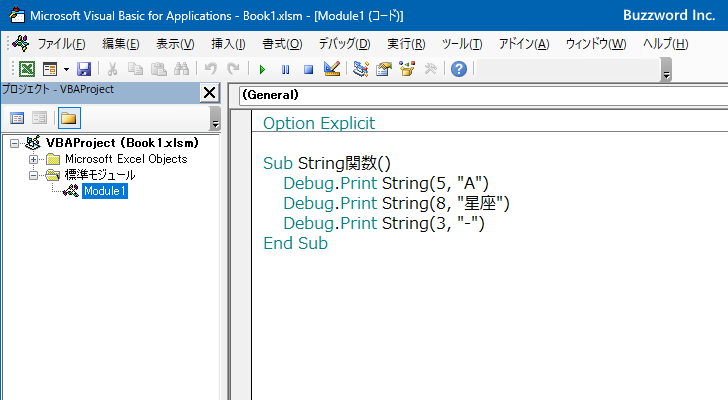Open the 表示(V) menu
The image size is (728, 400).
pos(175,44)
